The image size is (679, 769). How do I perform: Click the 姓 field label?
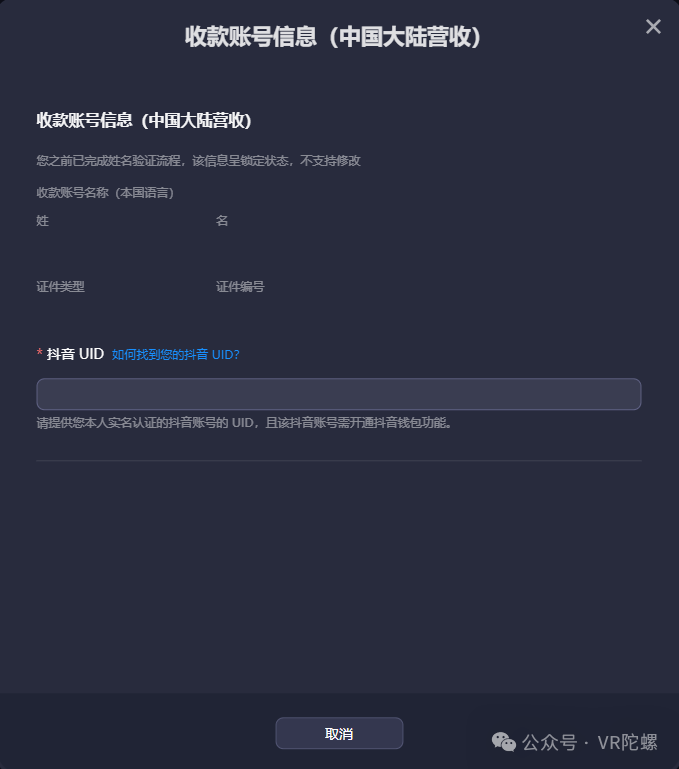click(43, 221)
